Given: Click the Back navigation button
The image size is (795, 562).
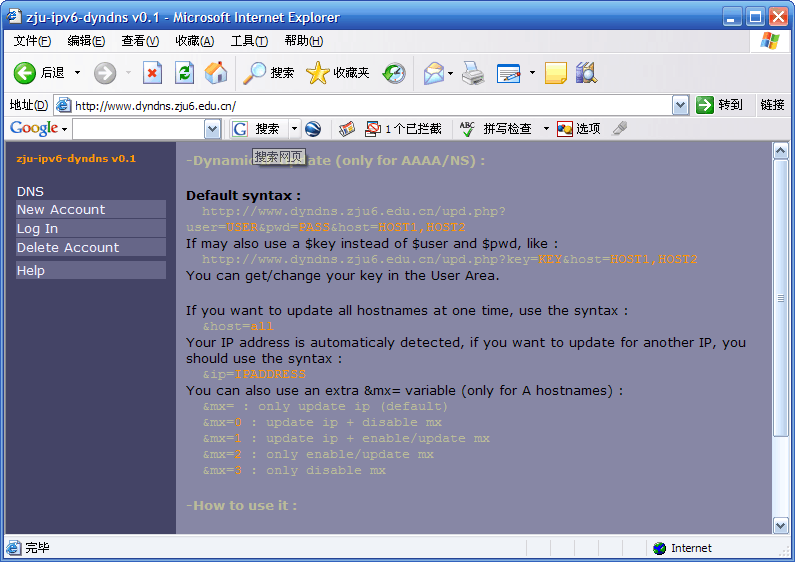Looking at the screenshot, I should point(38,73).
